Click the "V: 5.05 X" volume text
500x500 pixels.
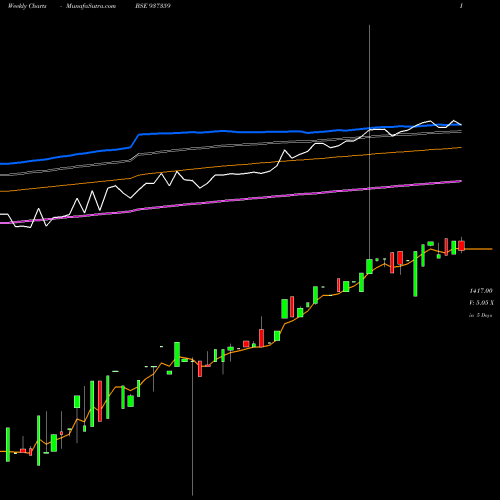point(481,303)
